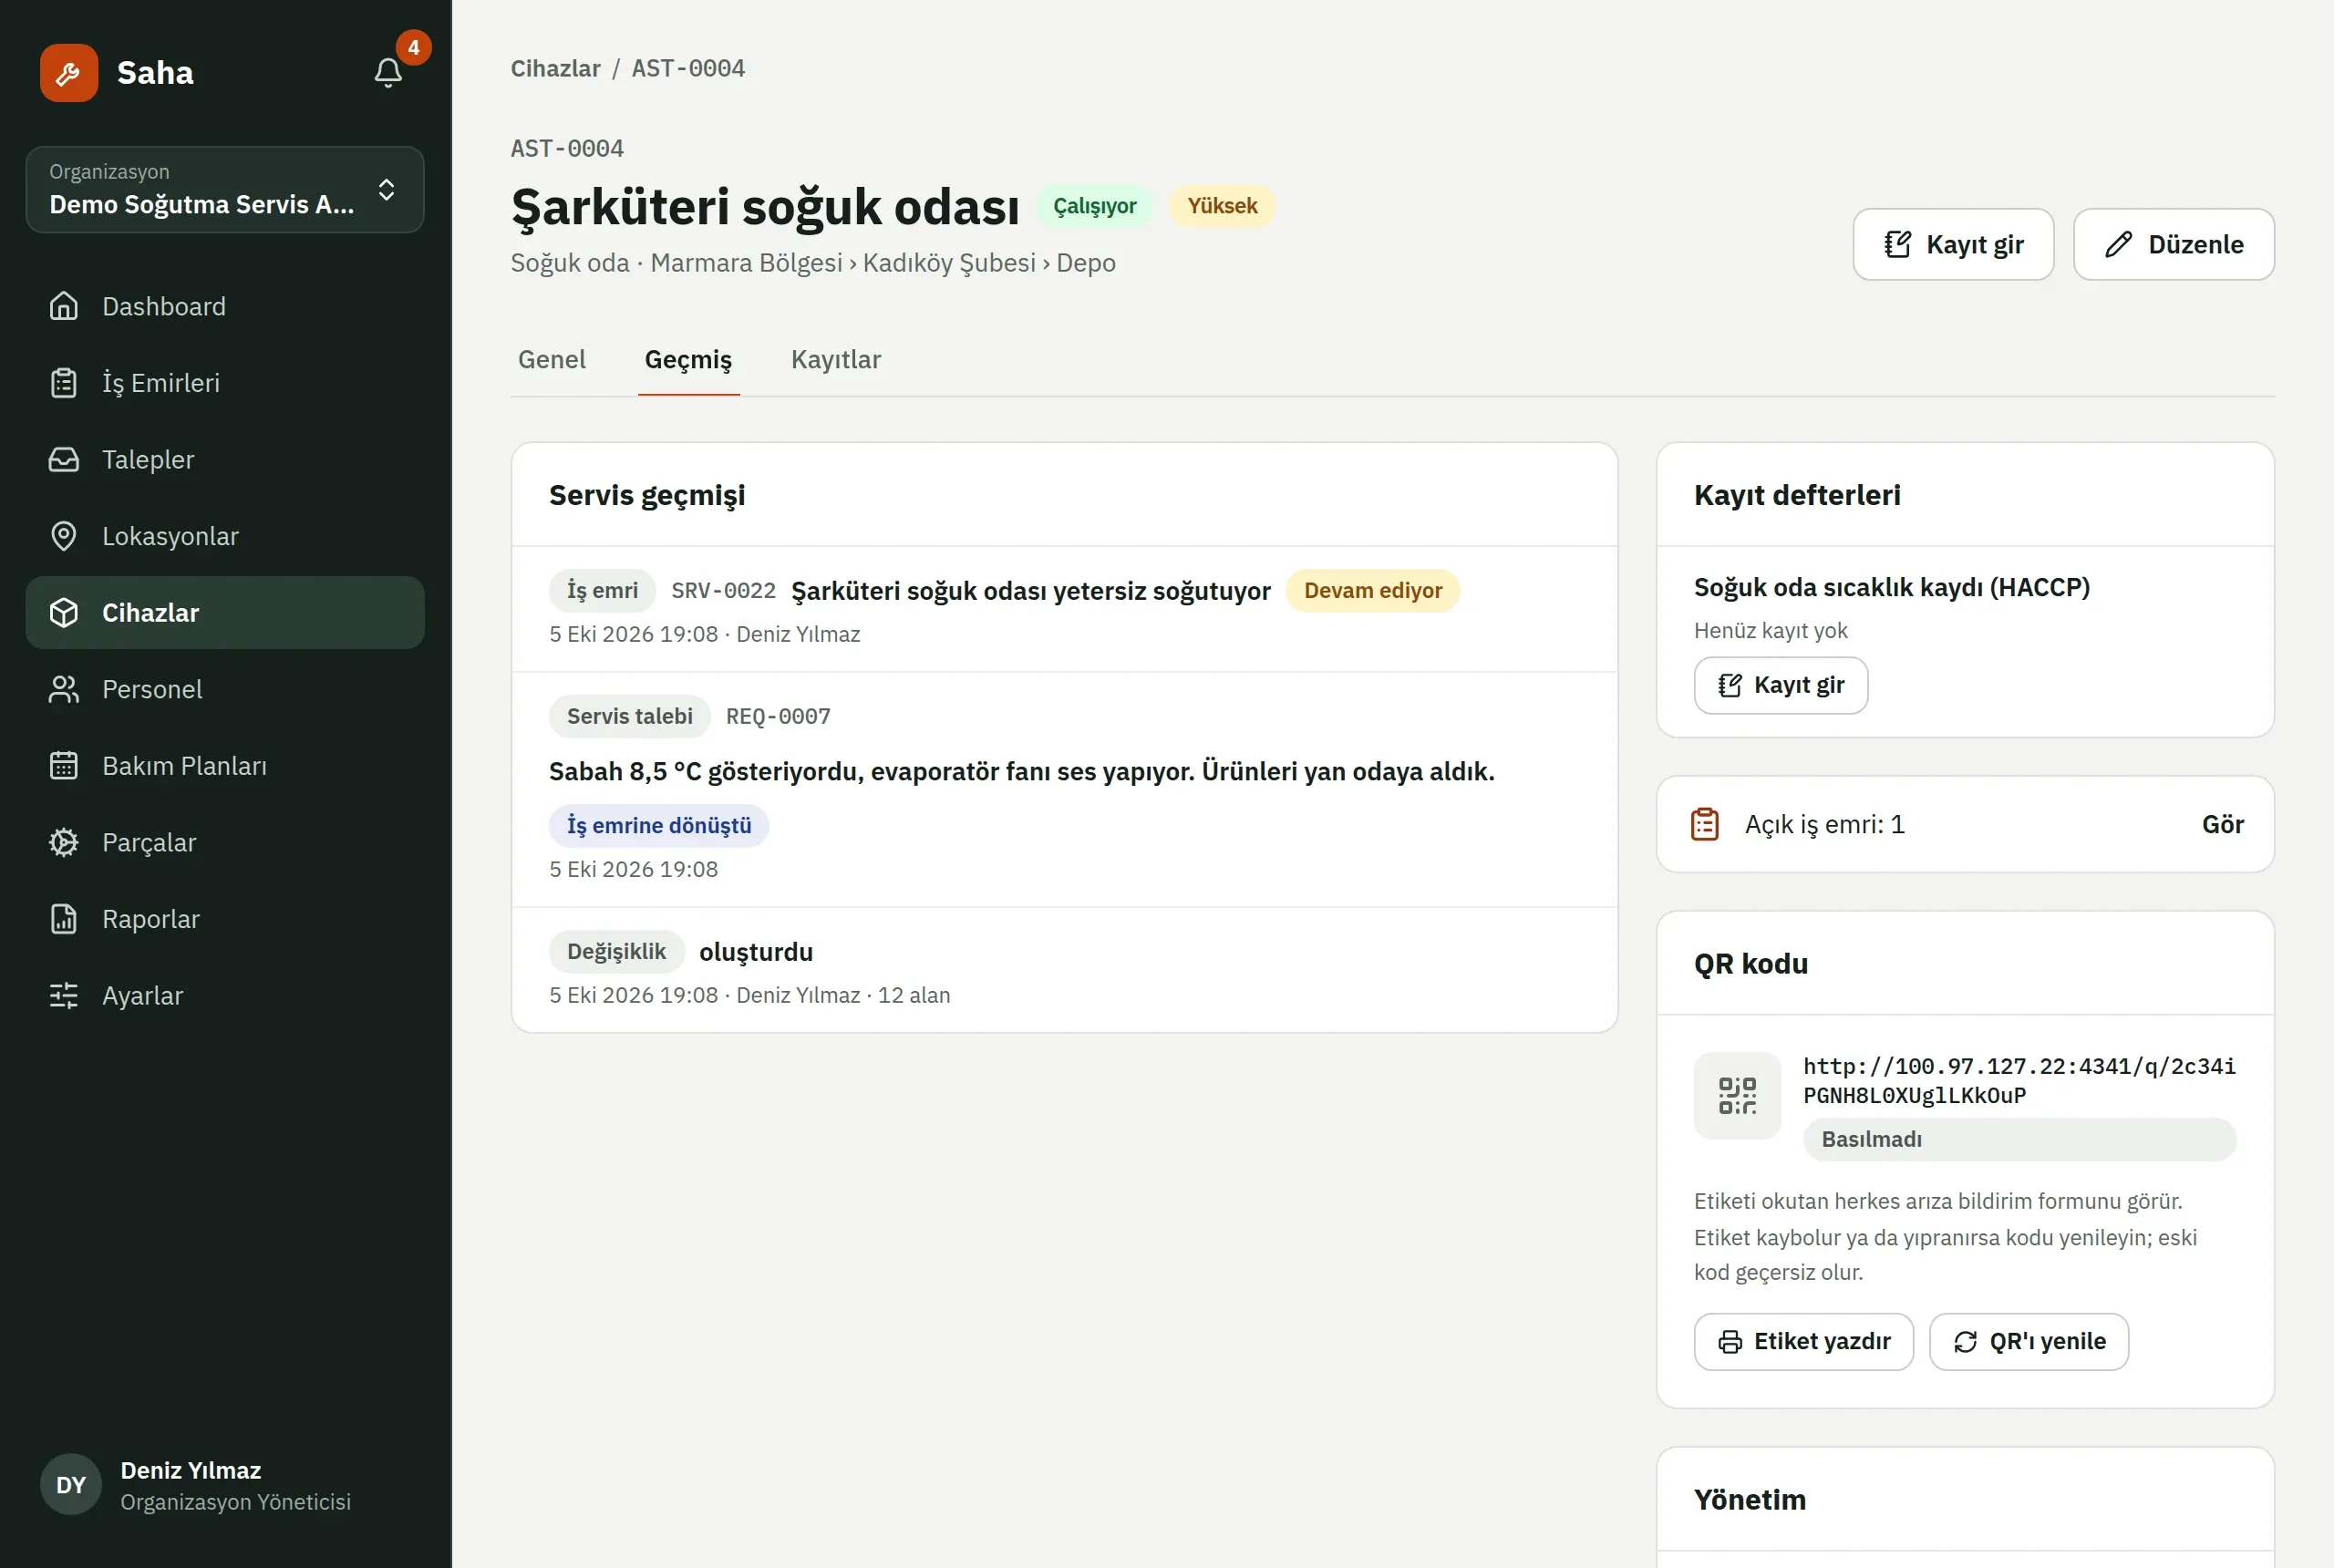Screen dimensions: 2334x1568
Task: Switch to the Kayıtlar tab
Action: point(836,359)
